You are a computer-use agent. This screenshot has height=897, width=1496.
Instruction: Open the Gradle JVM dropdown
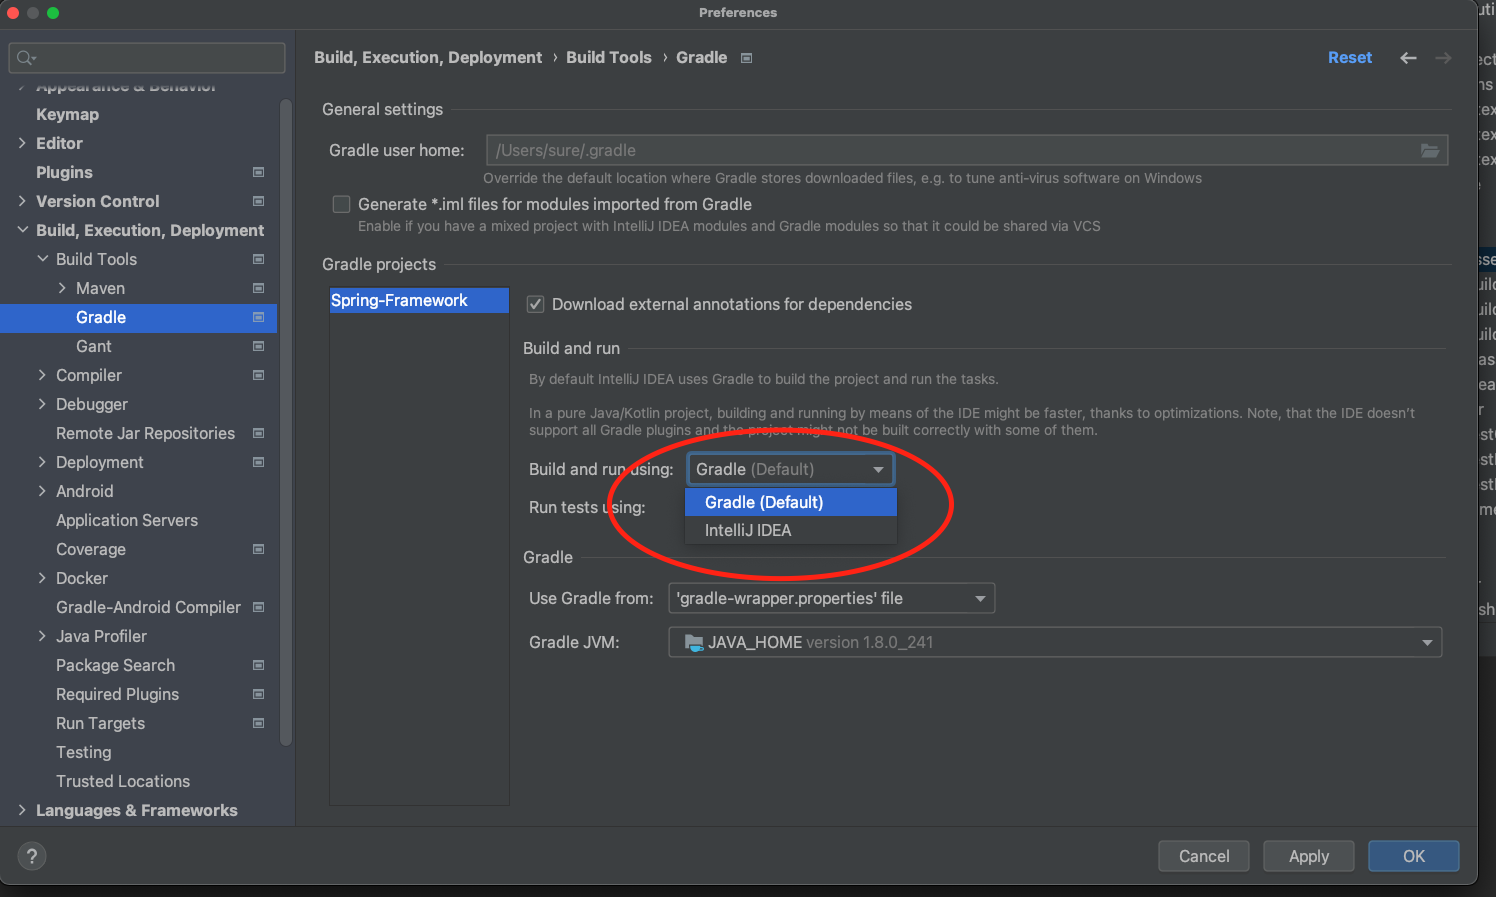click(x=1055, y=642)
